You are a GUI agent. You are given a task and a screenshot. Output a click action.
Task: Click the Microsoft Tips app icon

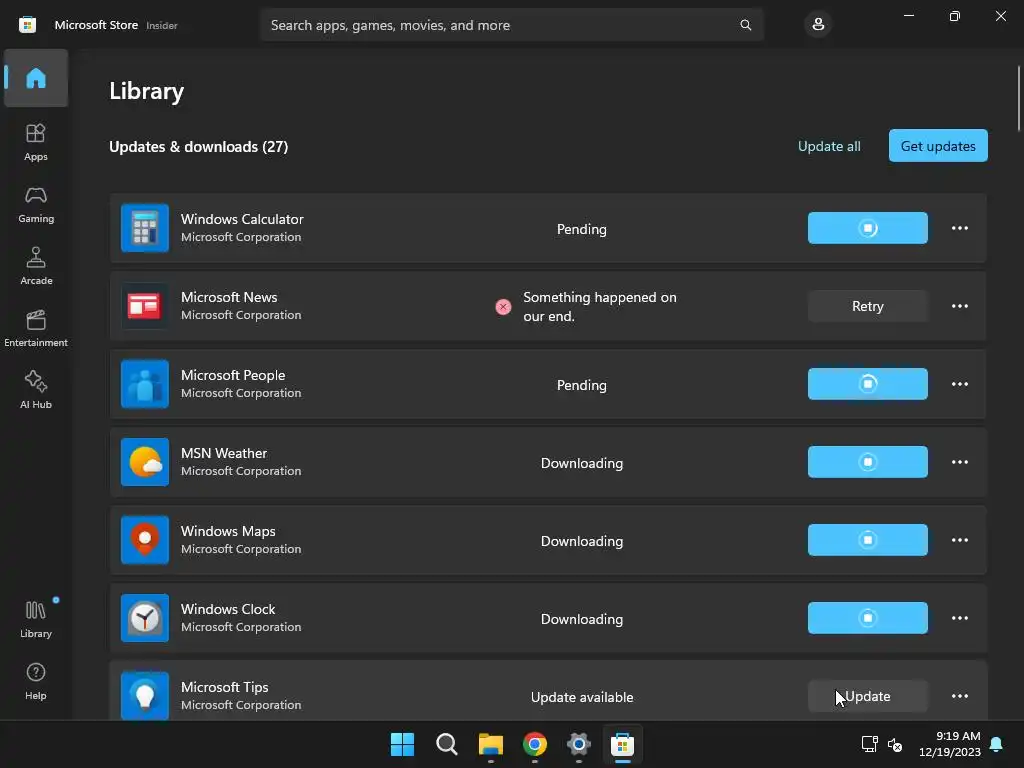tap(145, 696)
